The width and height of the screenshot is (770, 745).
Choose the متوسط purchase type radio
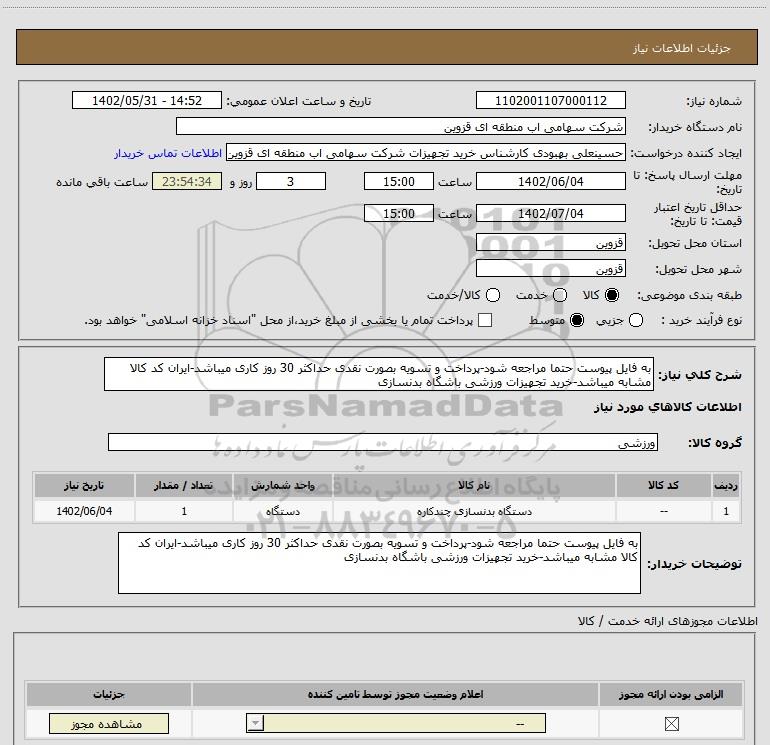577,320
